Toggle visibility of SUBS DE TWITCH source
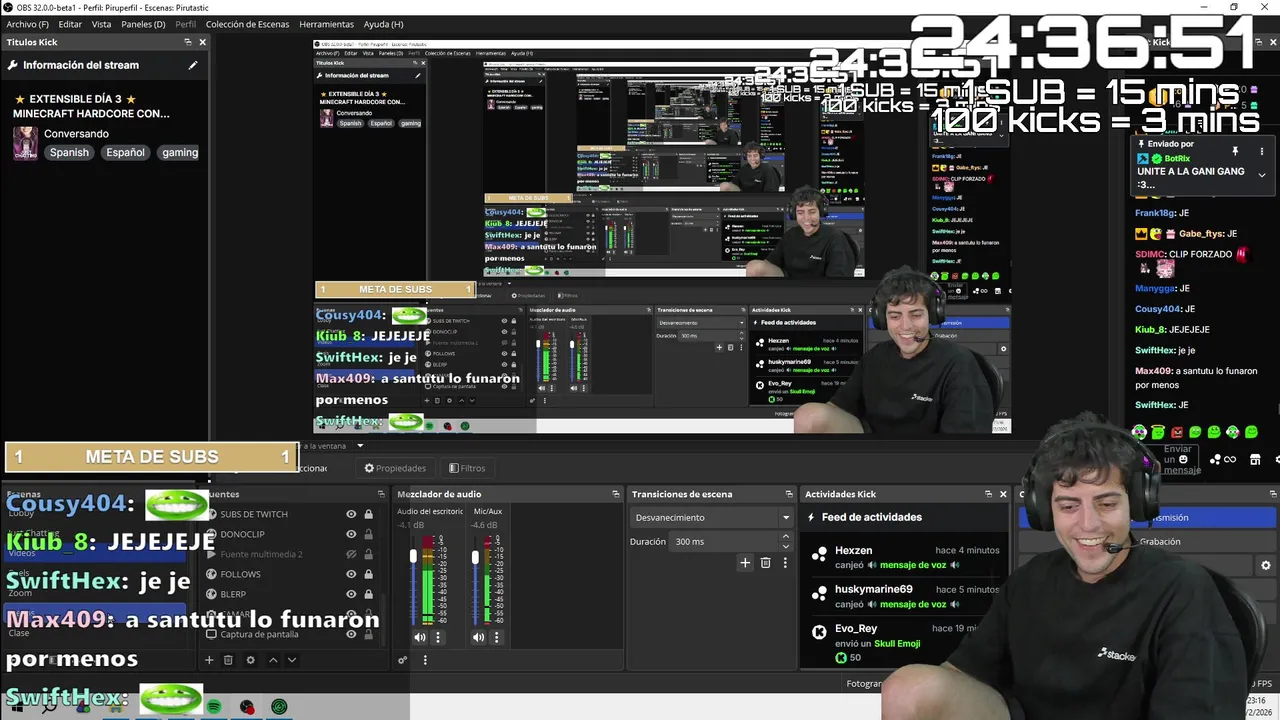This screenshot has height=720, width=1280. click(351, 514)
